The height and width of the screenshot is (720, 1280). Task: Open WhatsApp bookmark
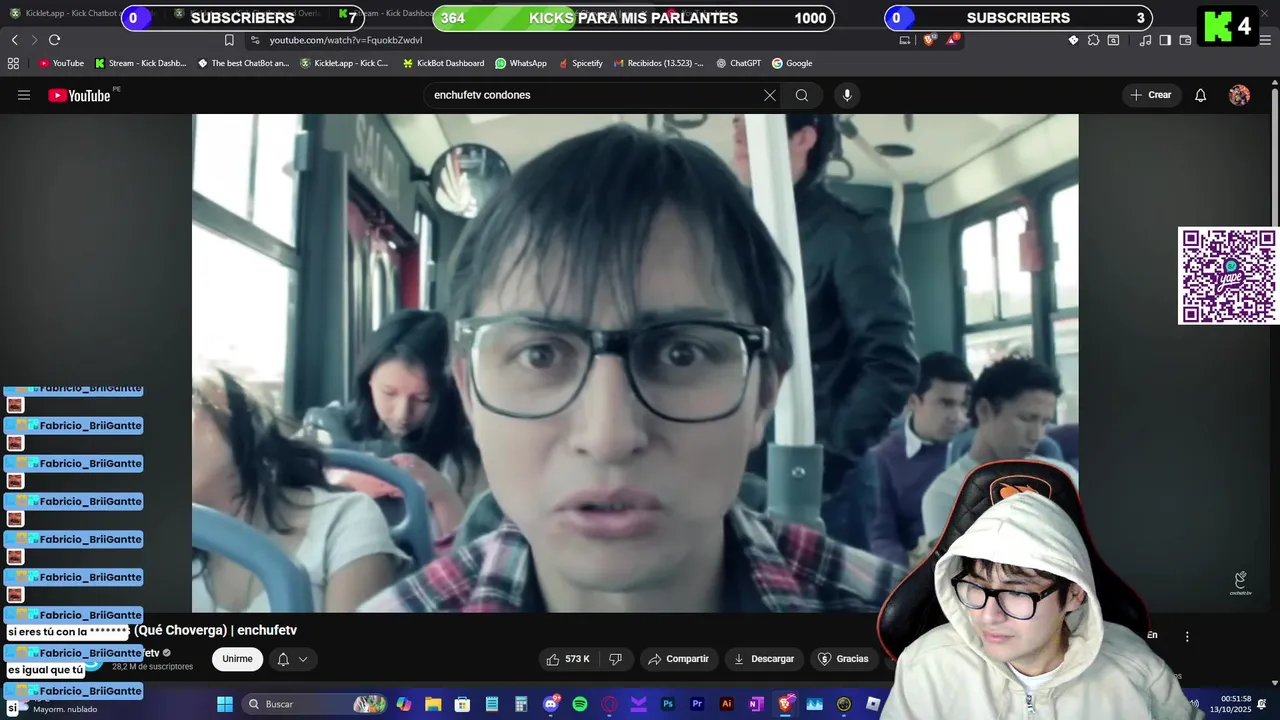pyautogui.click(x=521, y=63)
